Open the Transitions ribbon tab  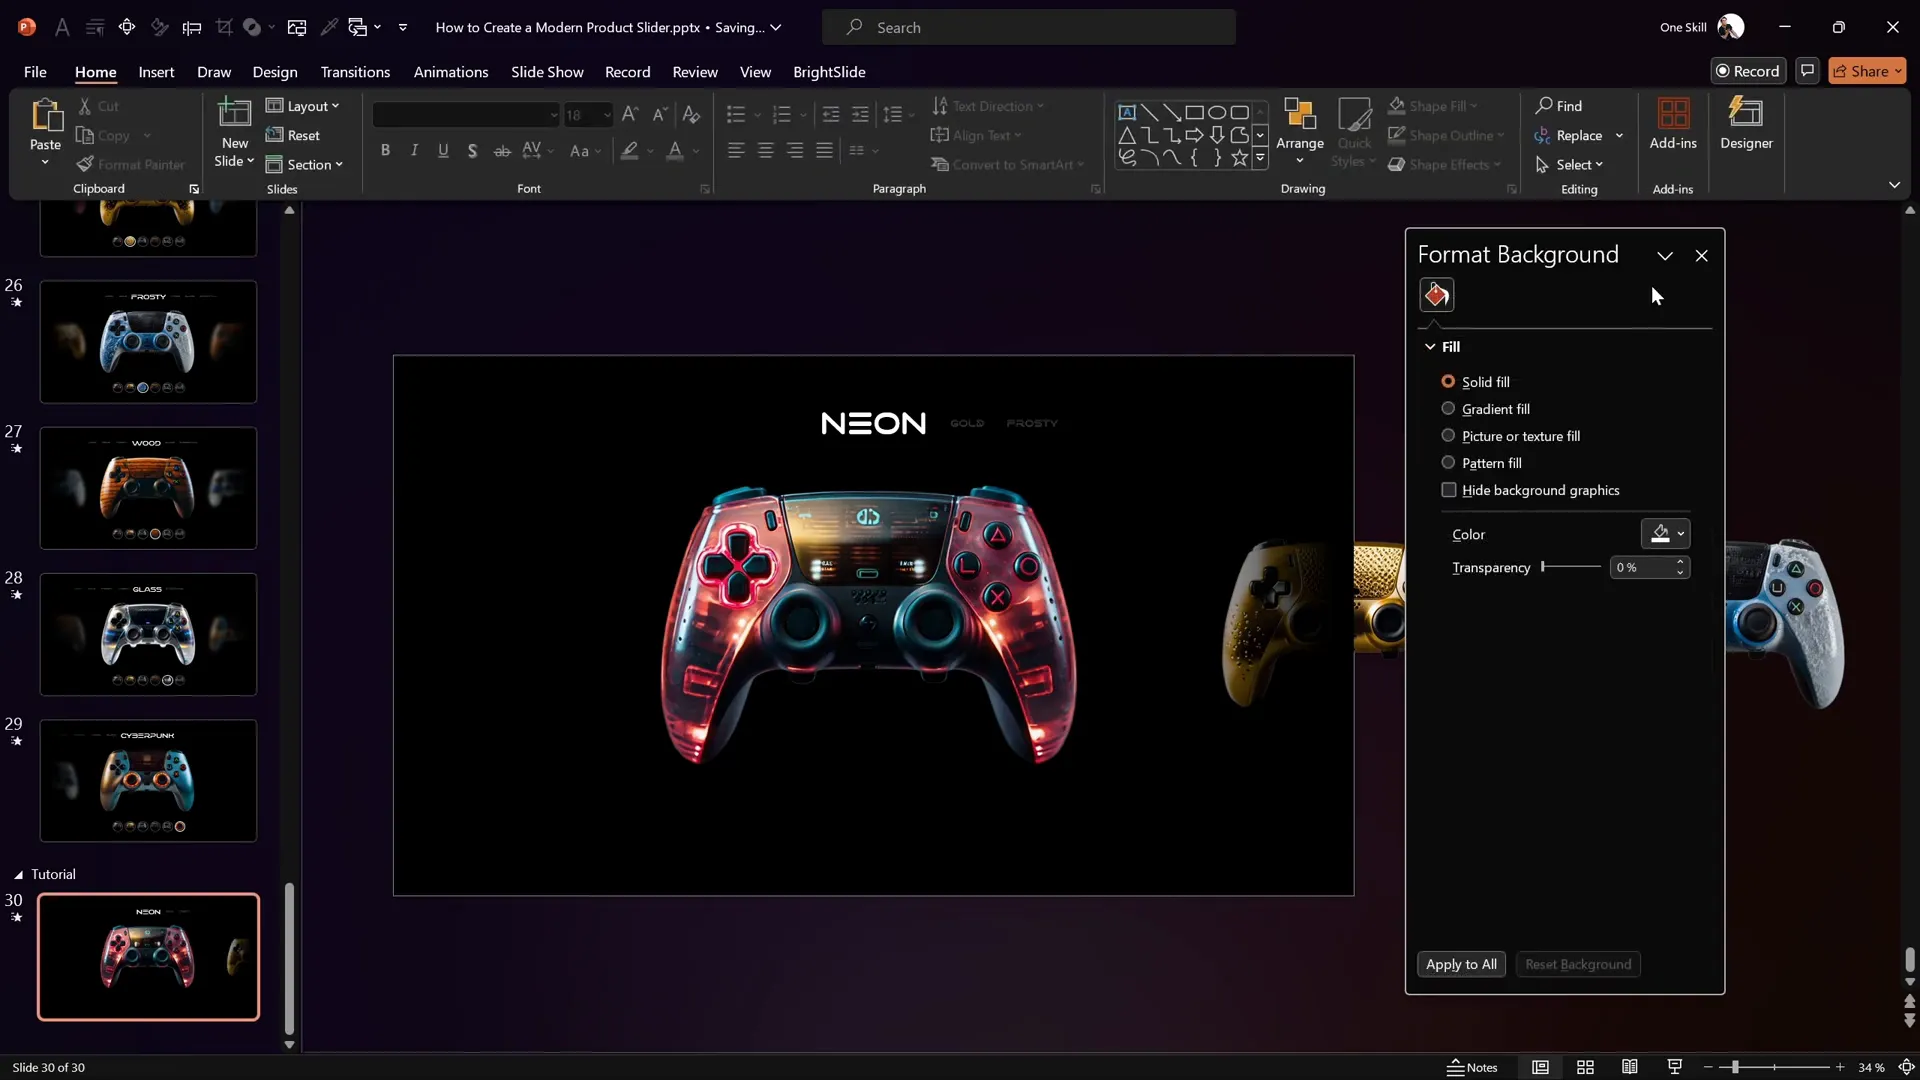(x=355, y=72)
